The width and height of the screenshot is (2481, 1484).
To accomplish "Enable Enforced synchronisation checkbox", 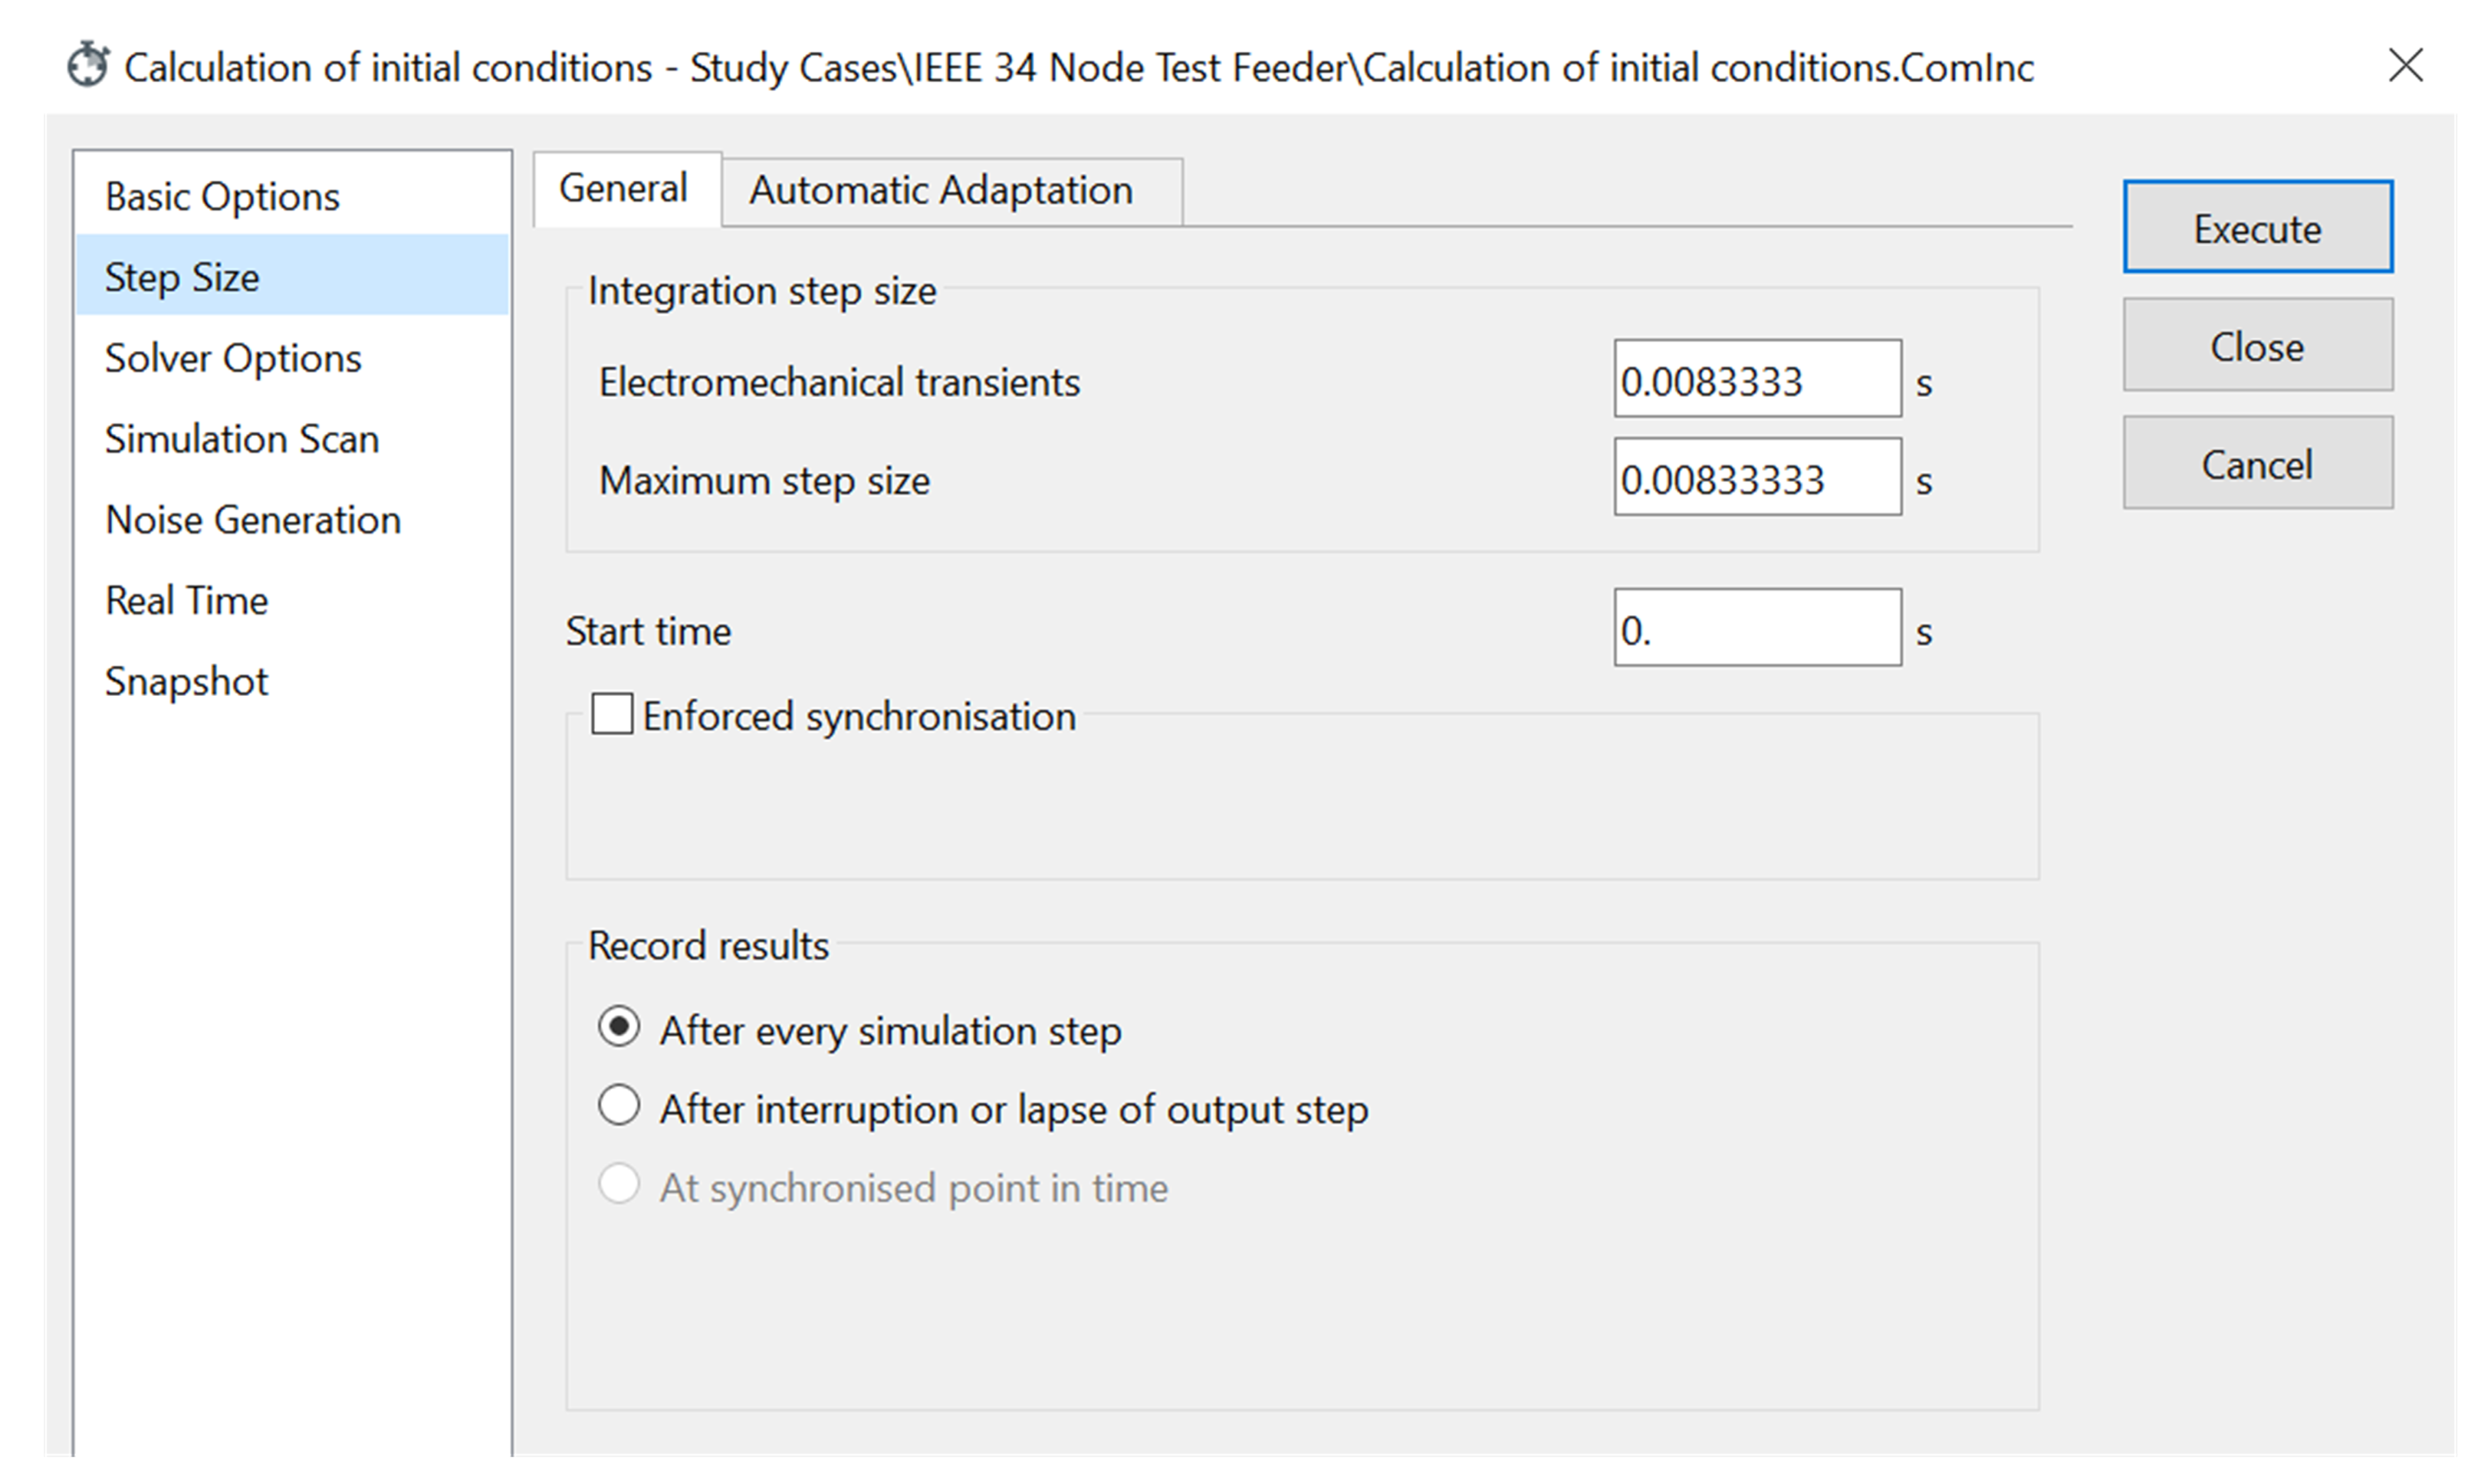I will pyautogui.click(x=612, y=715).
